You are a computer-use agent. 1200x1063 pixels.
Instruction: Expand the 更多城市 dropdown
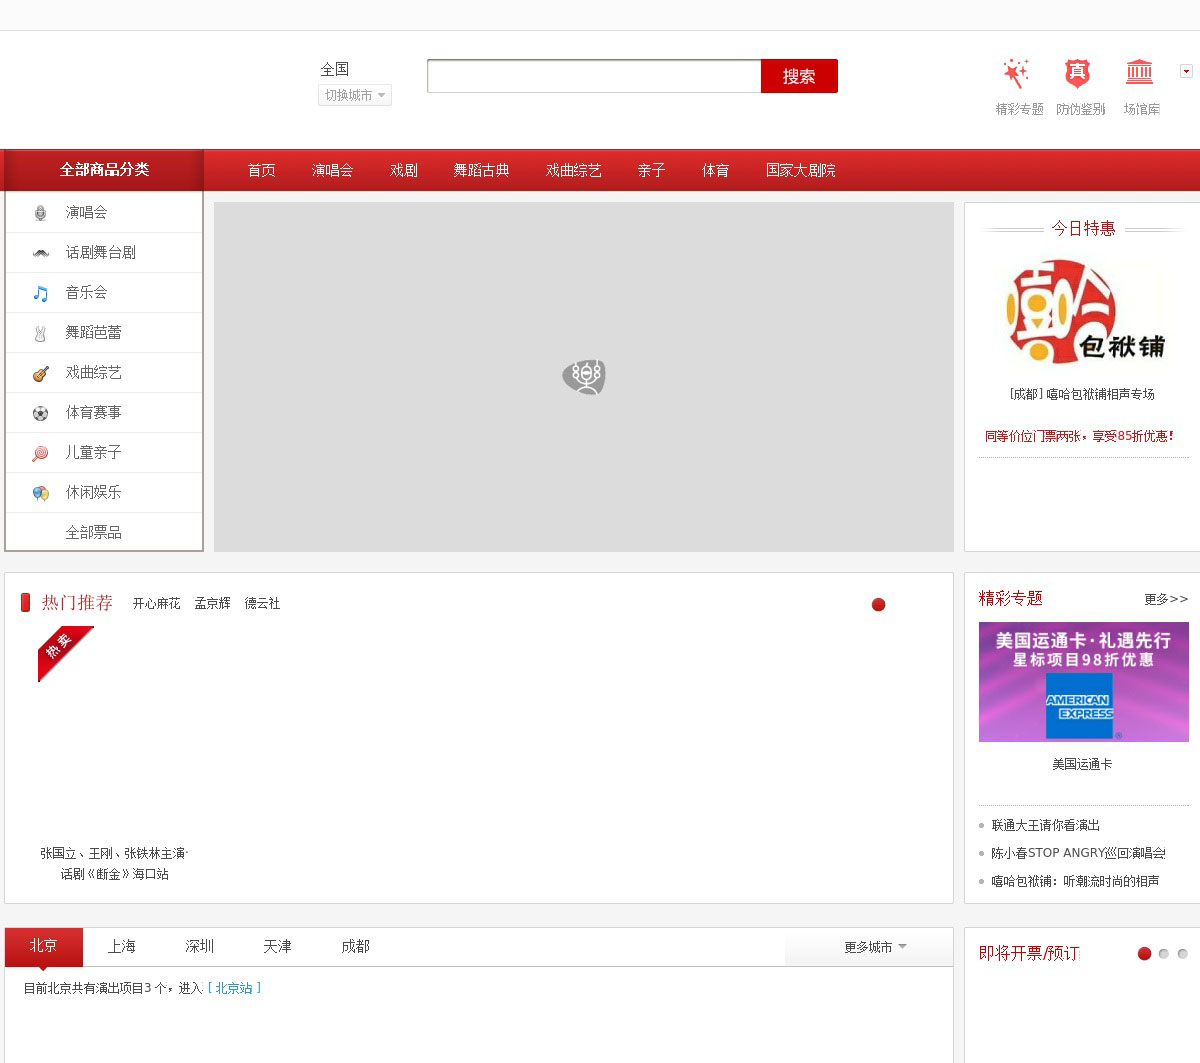click(874, 947)
